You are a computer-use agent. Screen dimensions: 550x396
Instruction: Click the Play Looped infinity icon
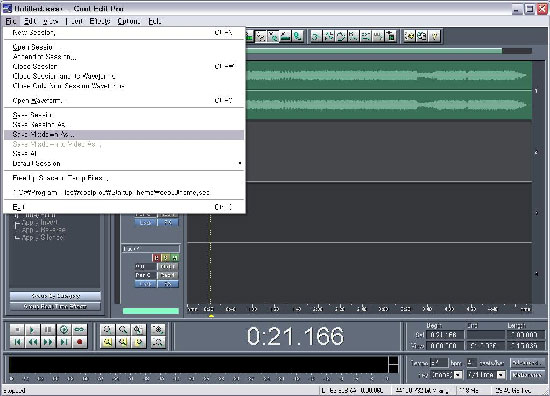pyautogui.click(x=80, y=330)
